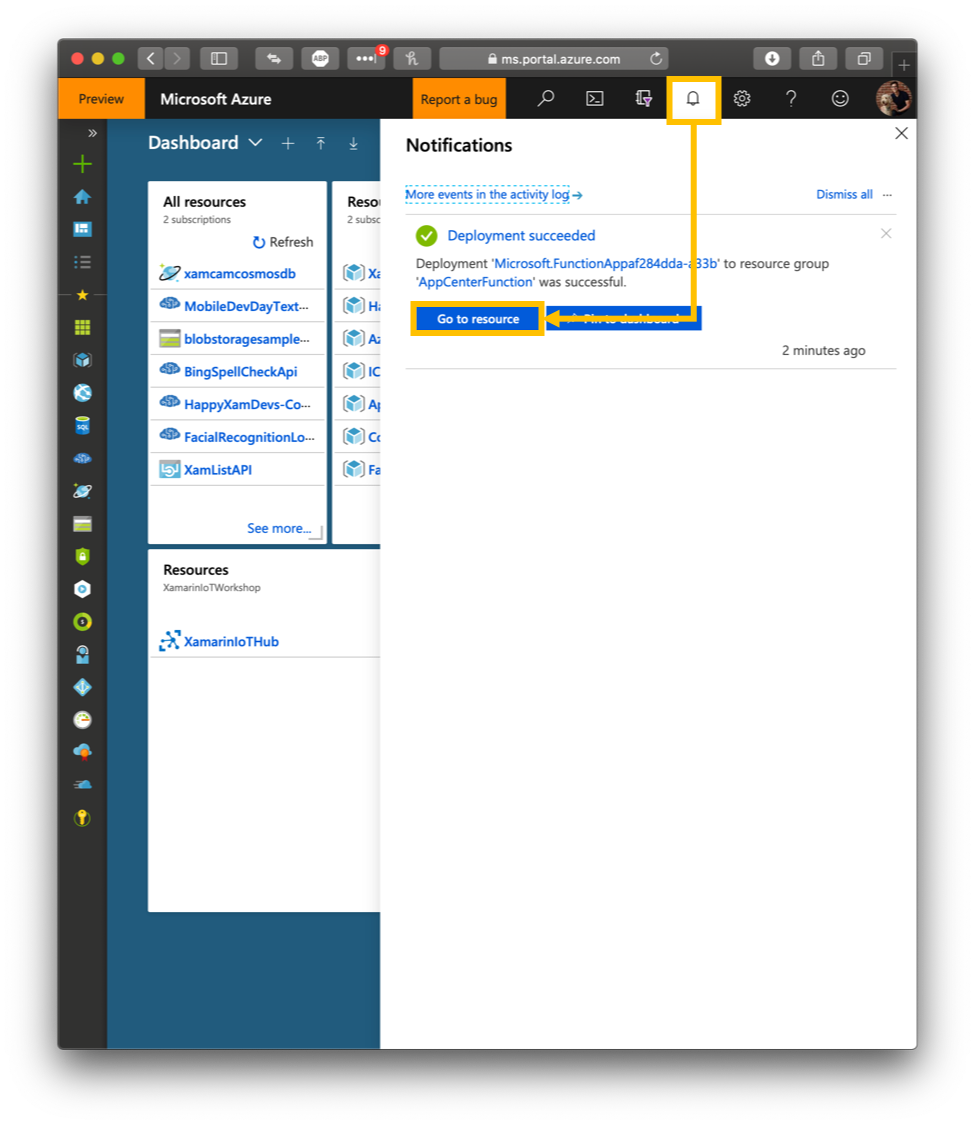Click Safari address bar ms.portal.azure.com
This screenshot has width=972, height=1125.
[x=554, y=59]
